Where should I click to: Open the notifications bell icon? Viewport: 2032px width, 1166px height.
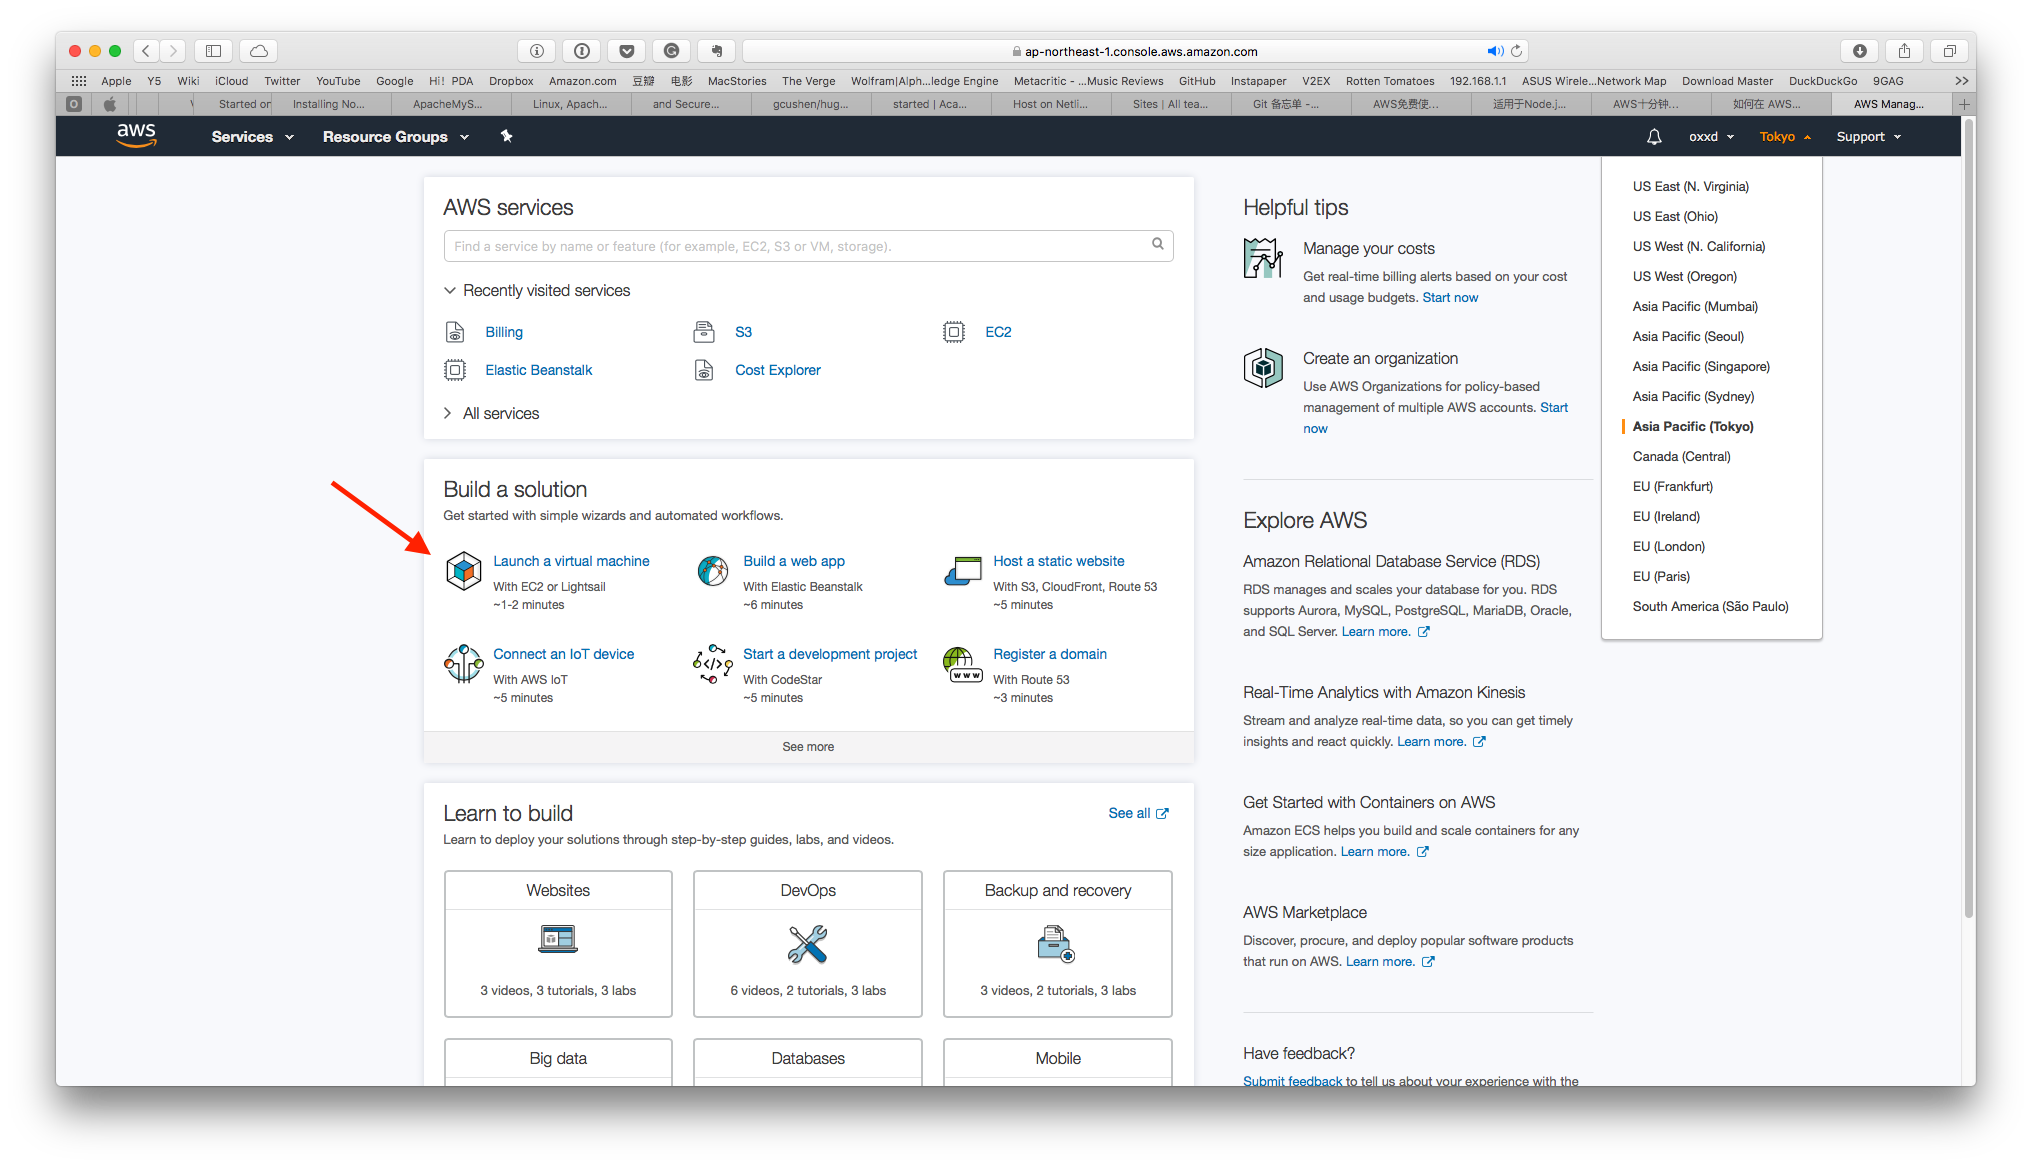(1654, 136)
